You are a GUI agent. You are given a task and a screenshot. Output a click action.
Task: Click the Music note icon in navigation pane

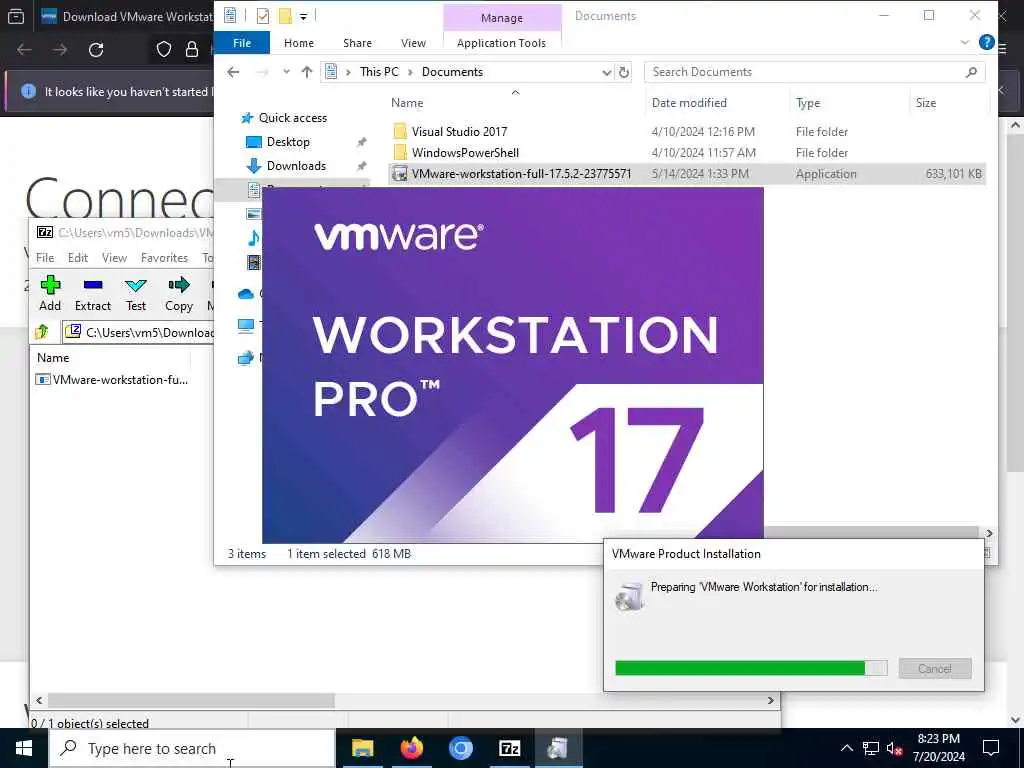pos(253,238)
